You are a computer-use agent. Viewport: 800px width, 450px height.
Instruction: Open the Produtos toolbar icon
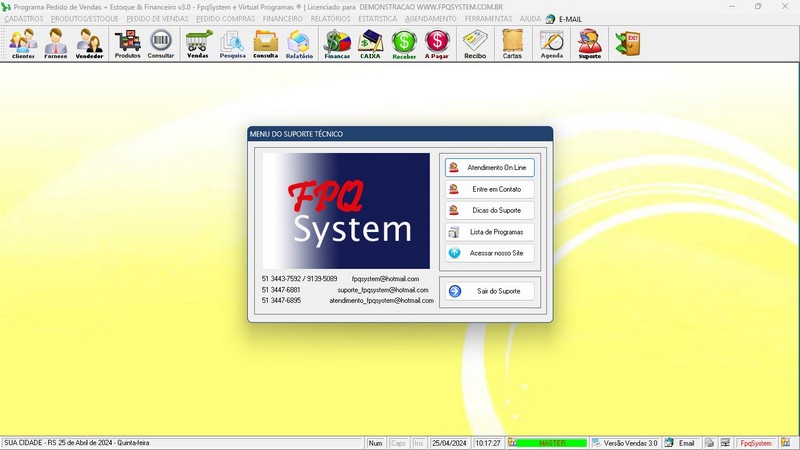coord(128,44)
